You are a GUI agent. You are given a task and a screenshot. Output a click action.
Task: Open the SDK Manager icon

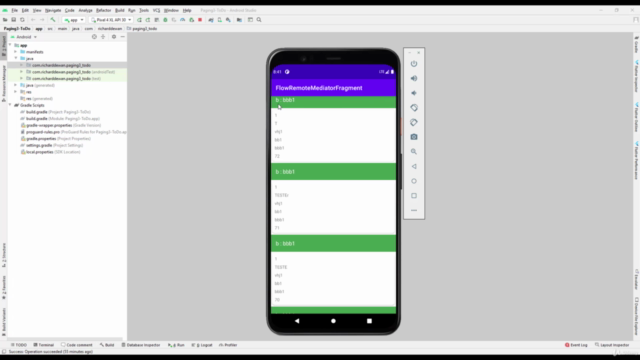tap(228, 20)
